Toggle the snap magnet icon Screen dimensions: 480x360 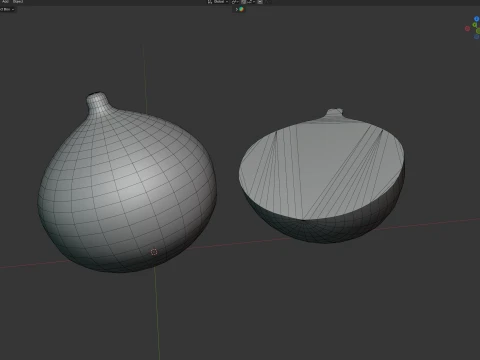coord(243,2)
